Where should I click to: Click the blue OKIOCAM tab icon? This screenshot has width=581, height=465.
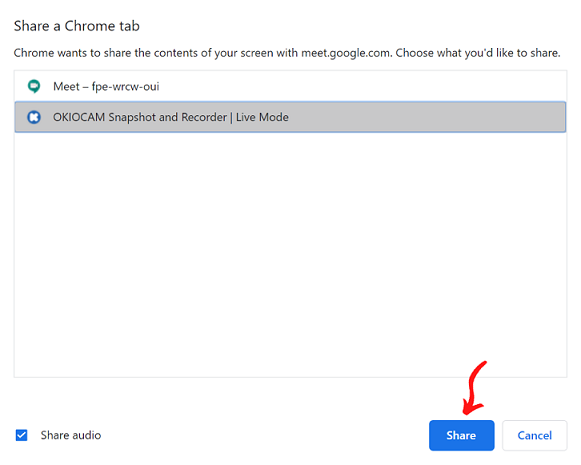(x=34, y=117)
